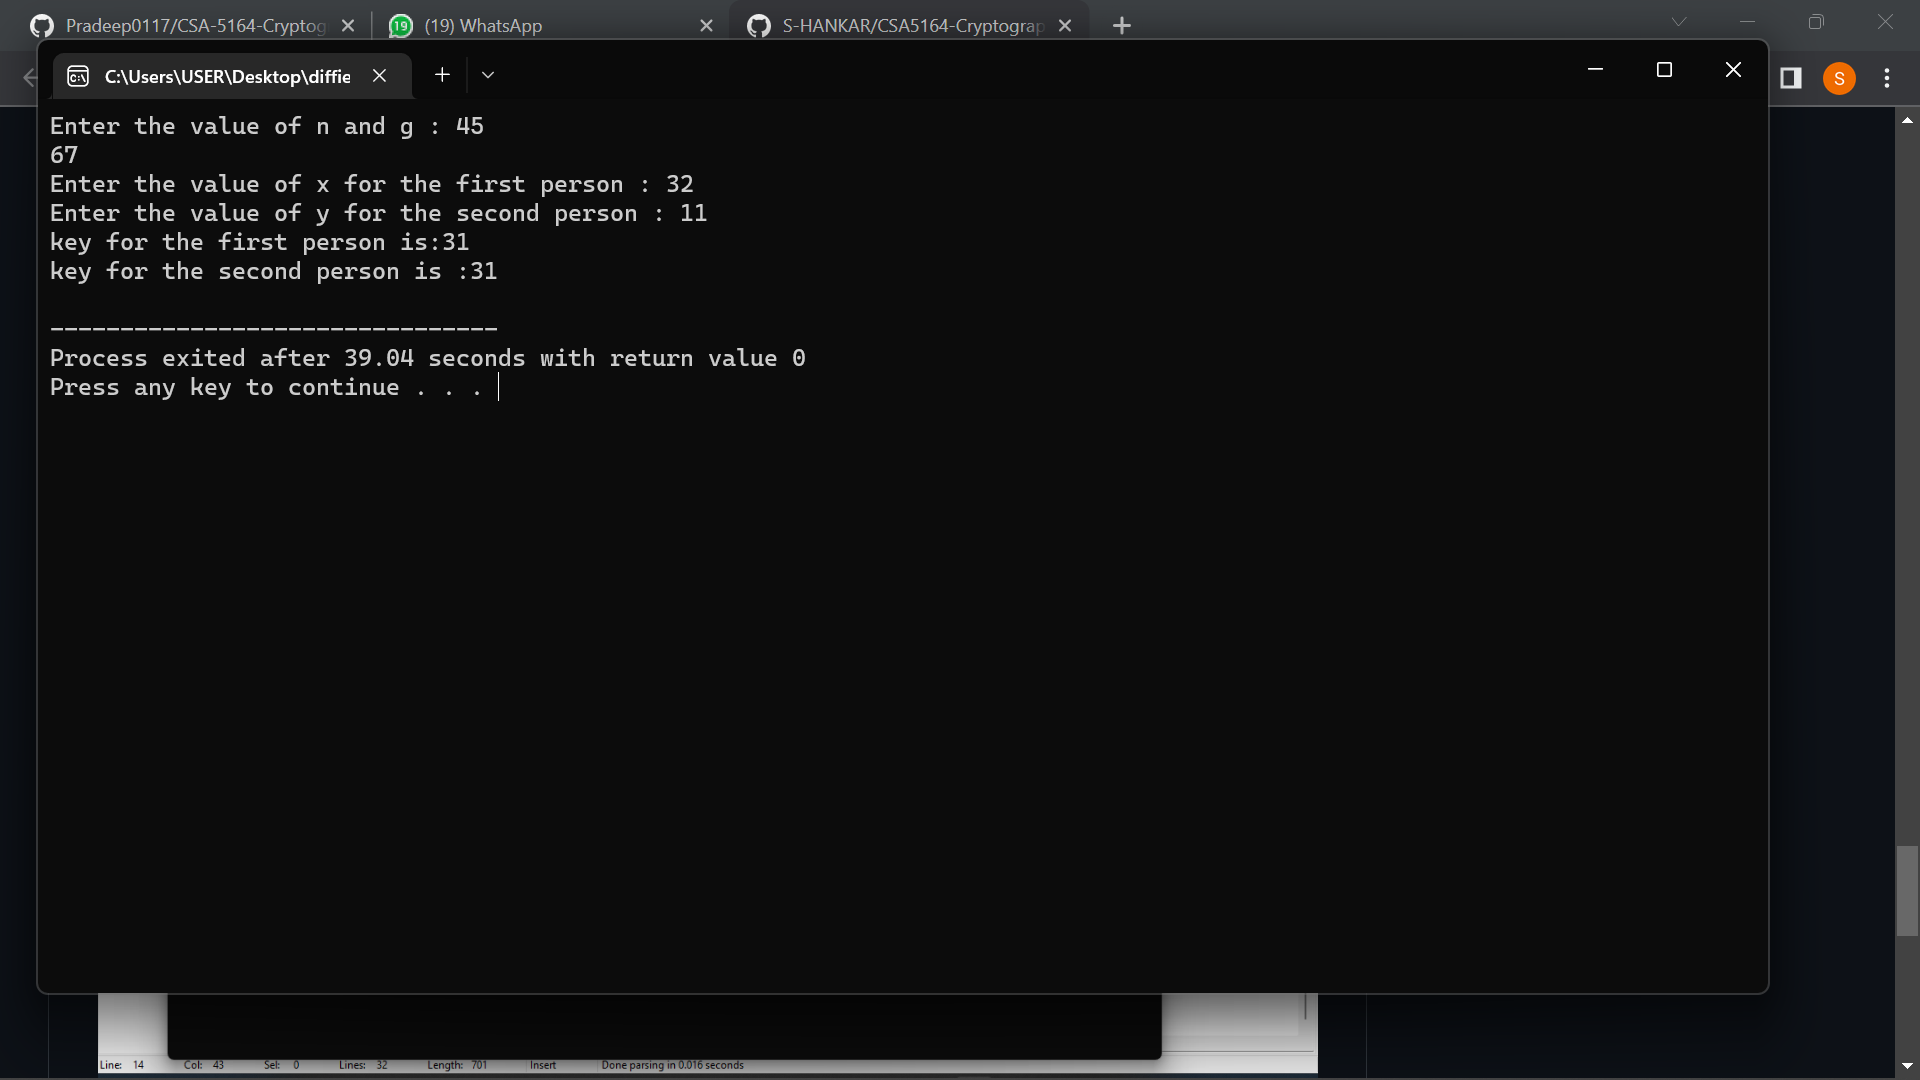Click the command prompt icon on the terminal tab

click(x=77, y=75)
